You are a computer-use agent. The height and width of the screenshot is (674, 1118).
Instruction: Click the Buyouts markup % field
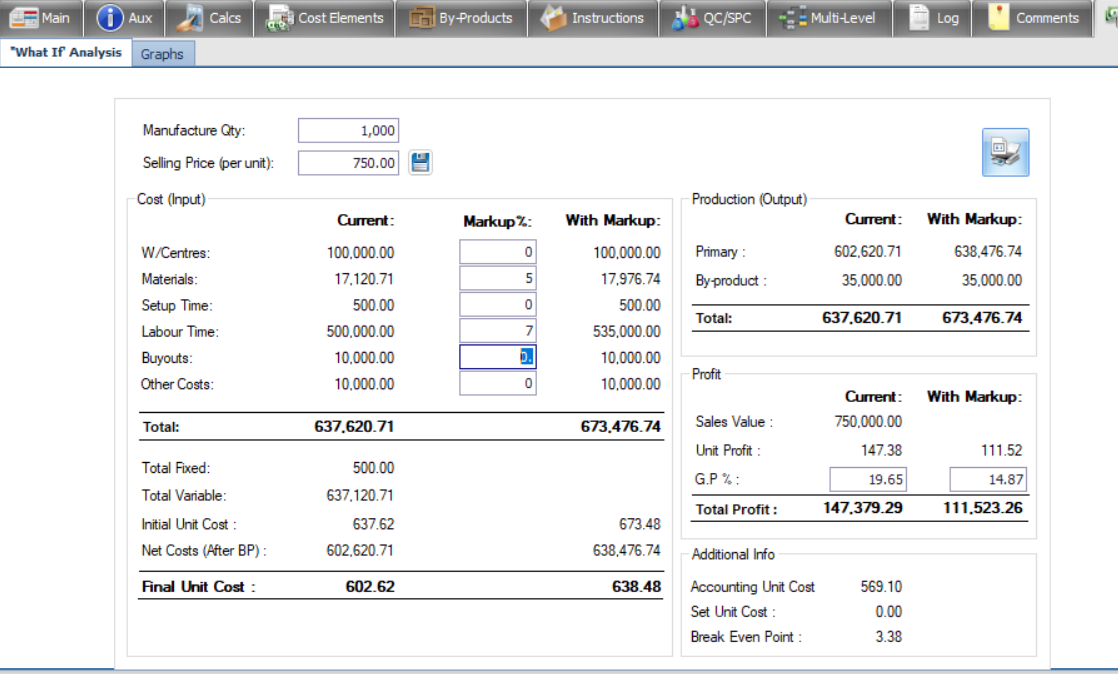pyautogui.click(x=498, y=357)
